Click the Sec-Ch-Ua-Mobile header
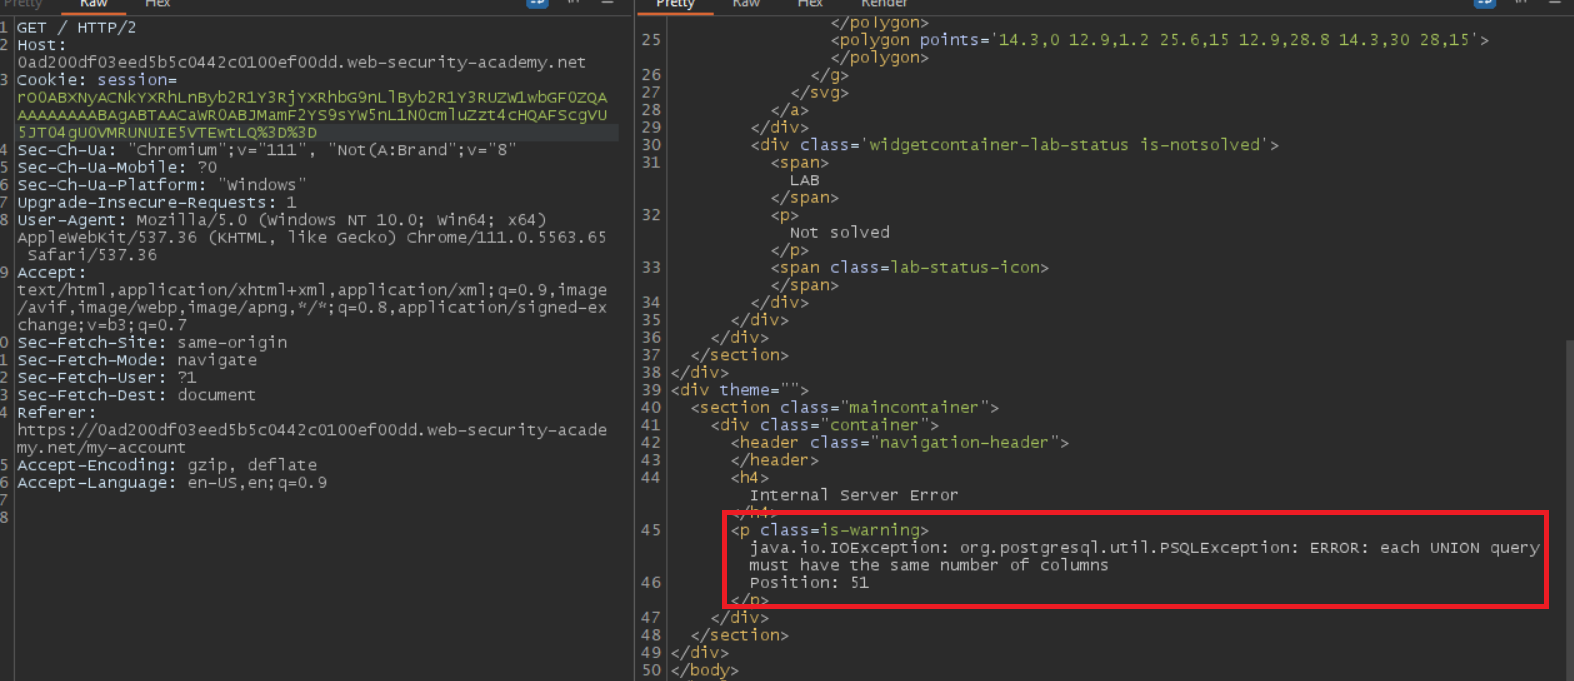 (x=117, y=167)
